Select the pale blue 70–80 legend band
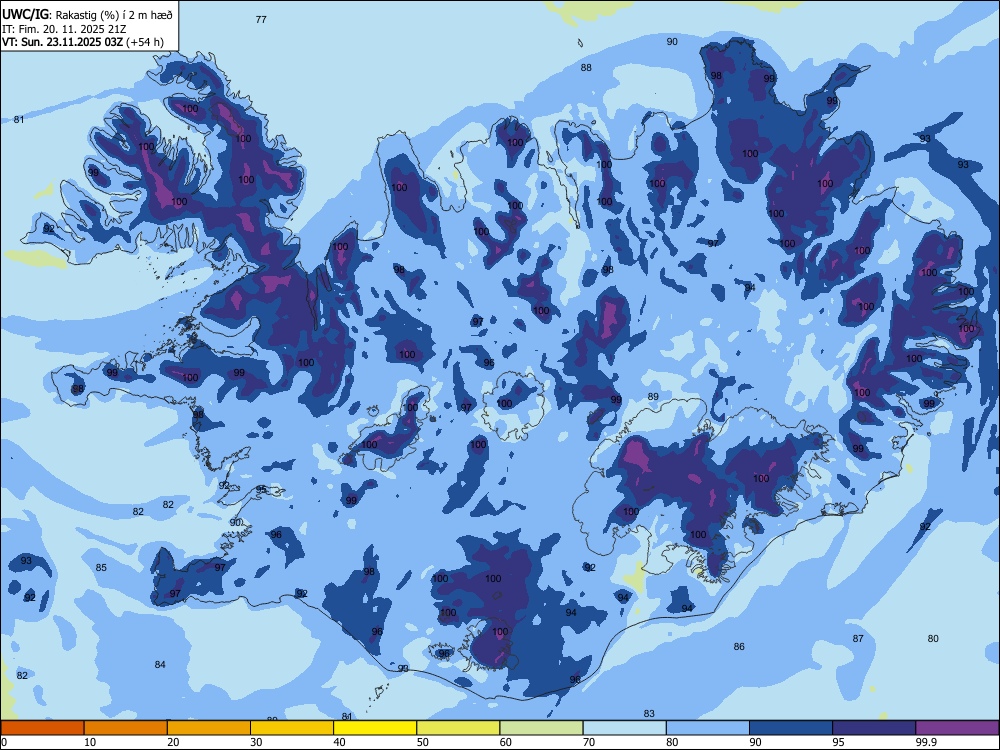The width and height of the screenshot is (1000, 750). pyautogui.click(x=625, y=728)
